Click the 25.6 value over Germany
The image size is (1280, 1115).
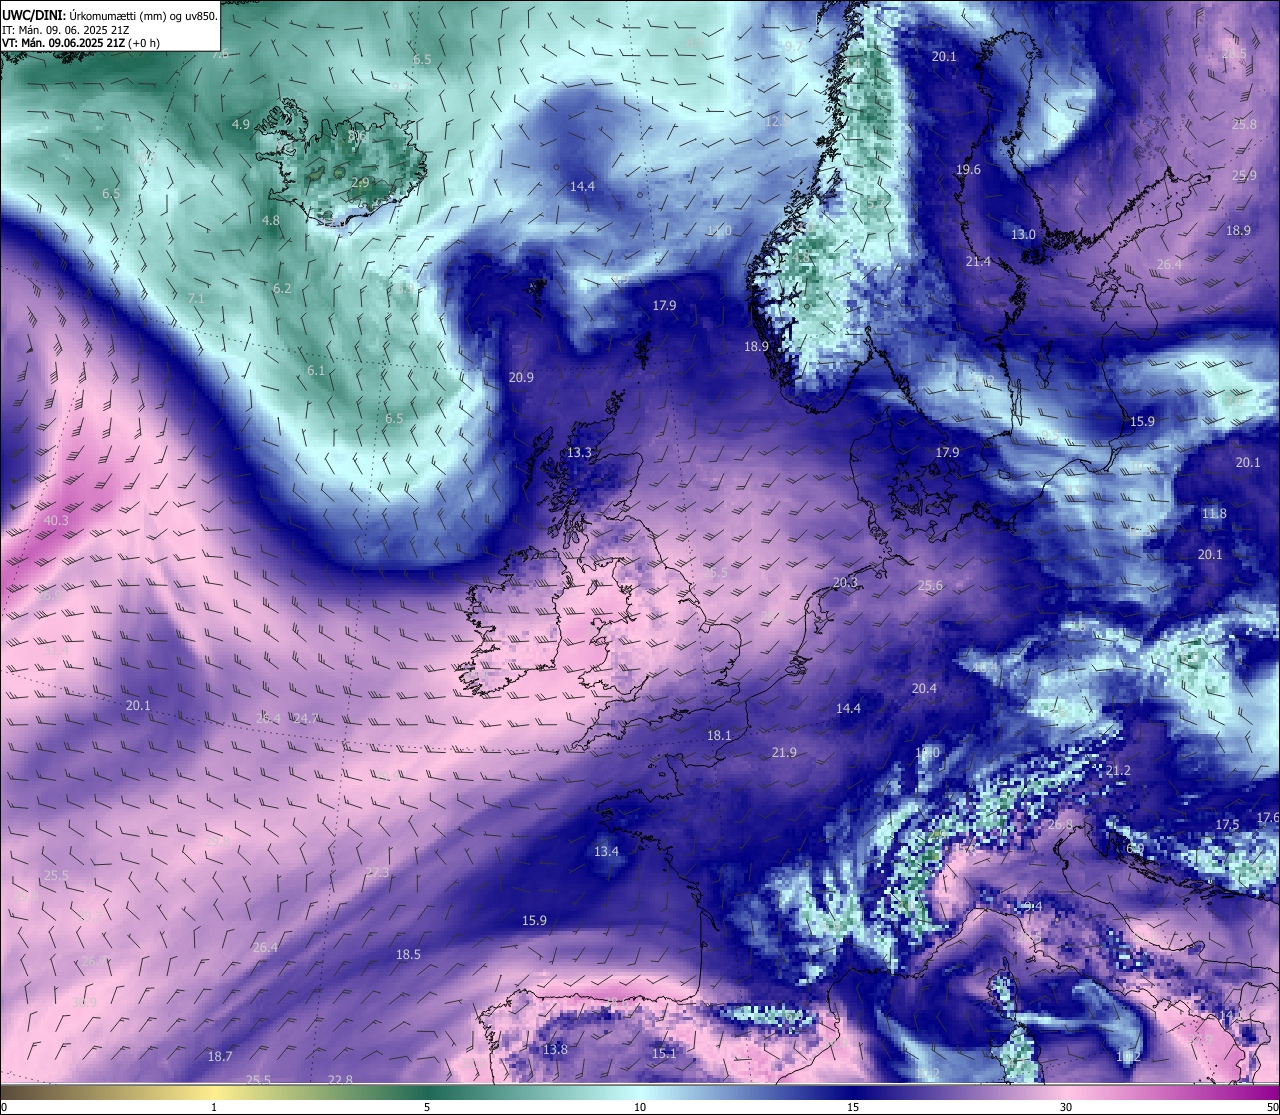[930, 586]
